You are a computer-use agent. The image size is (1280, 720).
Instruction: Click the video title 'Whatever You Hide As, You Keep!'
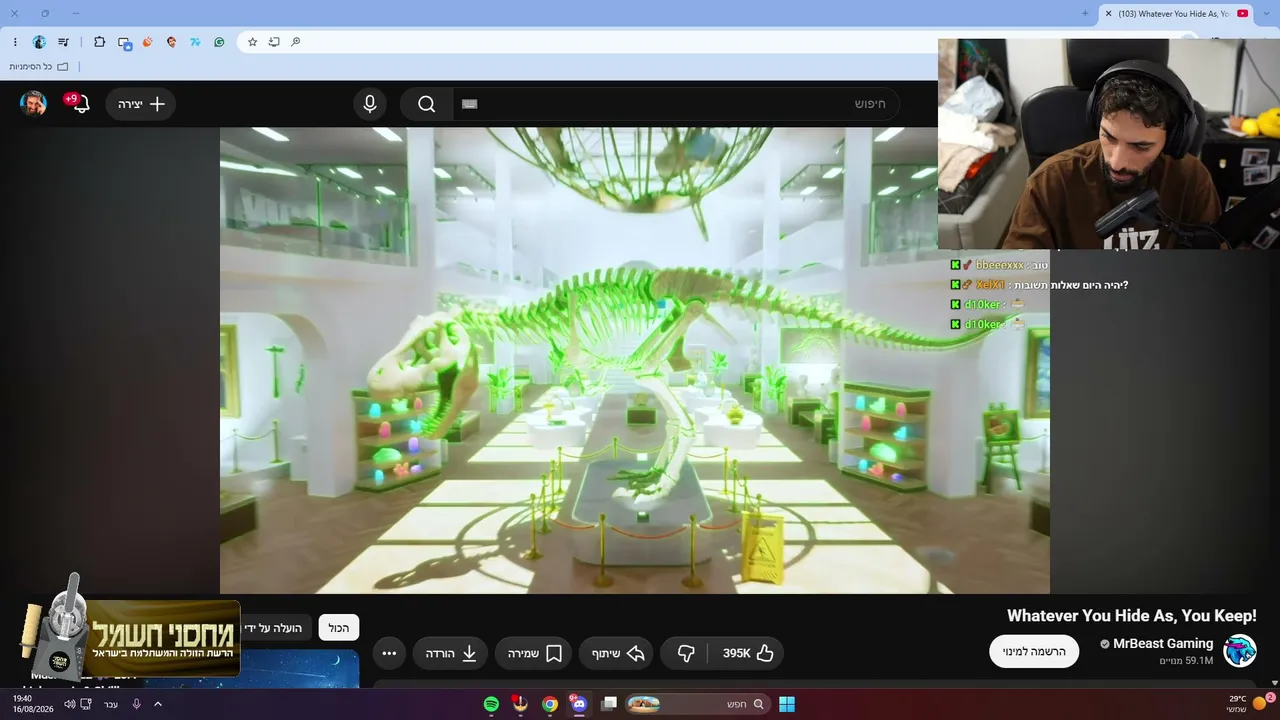(x=1132, y=616)
